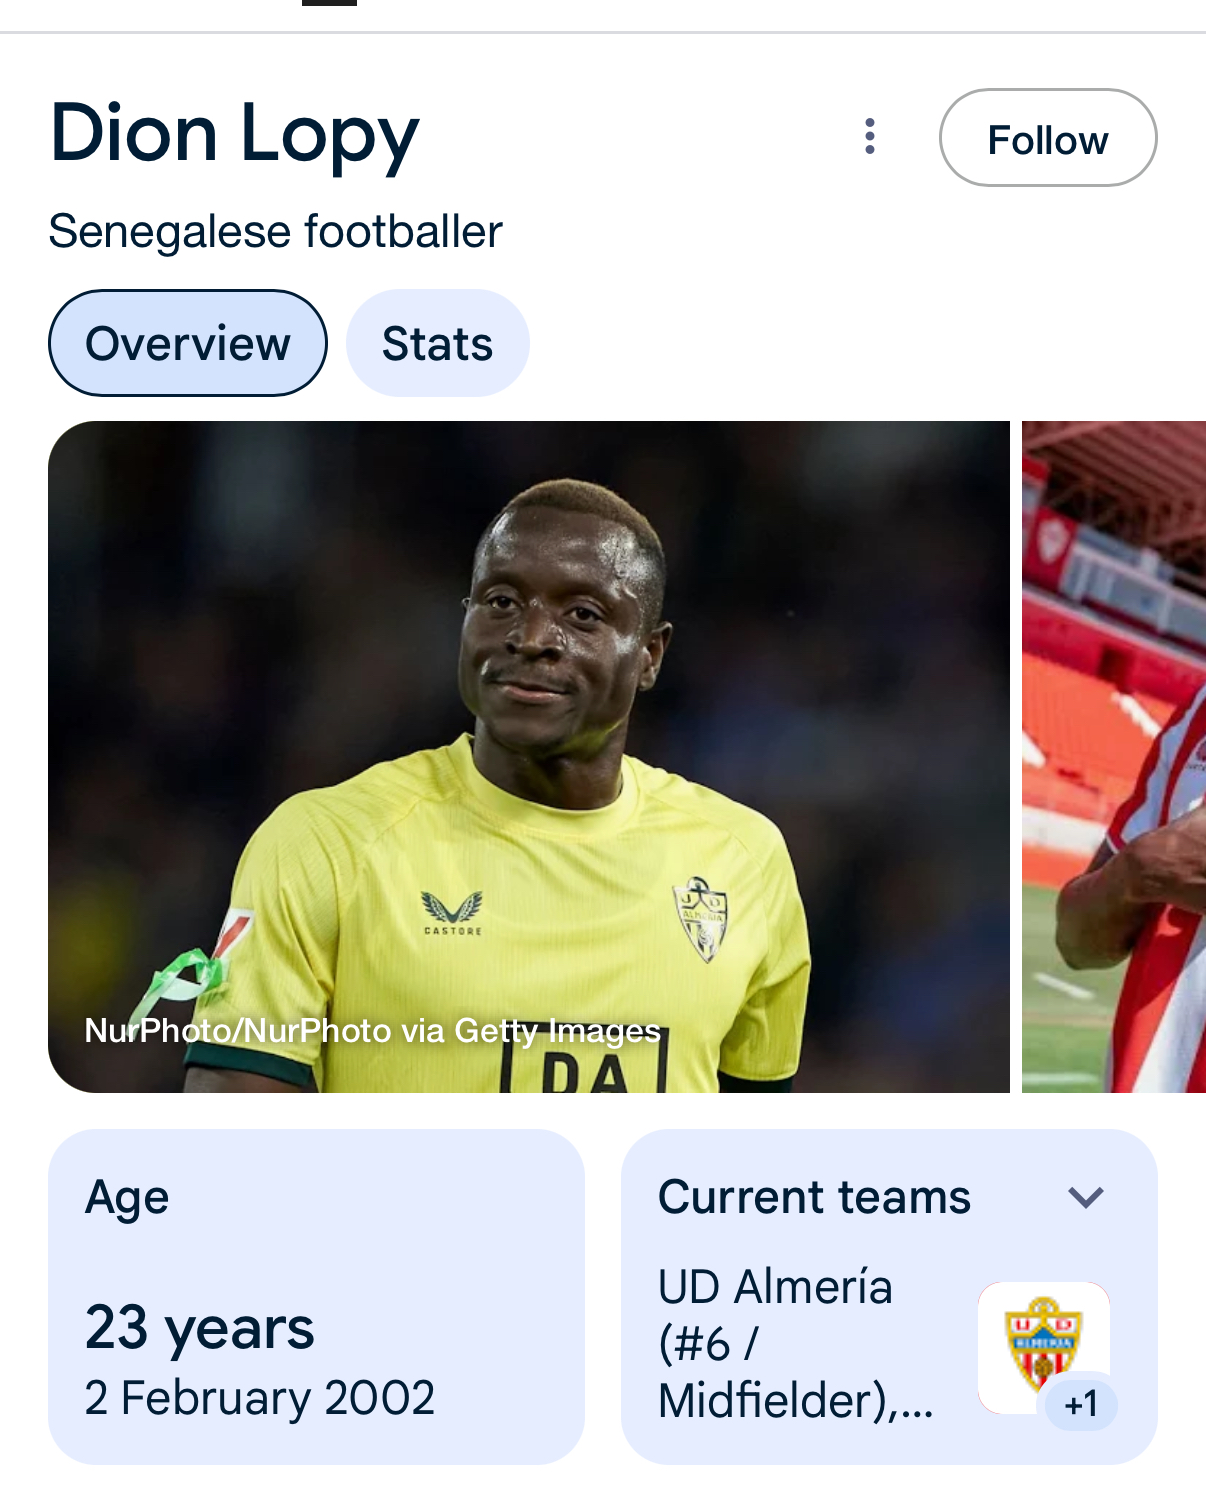Click the Castore logo on the yellow jersey
Viewport: 1206px width, 1500px height.
[x=452, y=912]
